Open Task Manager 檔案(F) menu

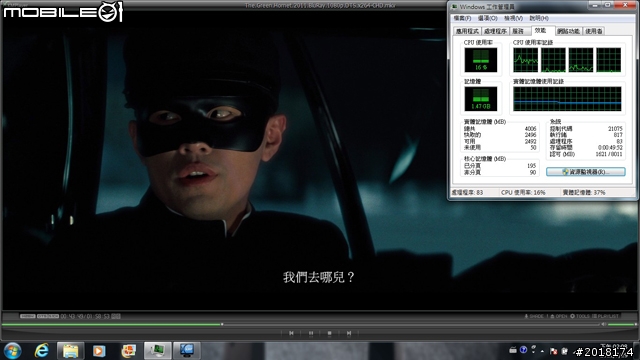pos(462,18)
